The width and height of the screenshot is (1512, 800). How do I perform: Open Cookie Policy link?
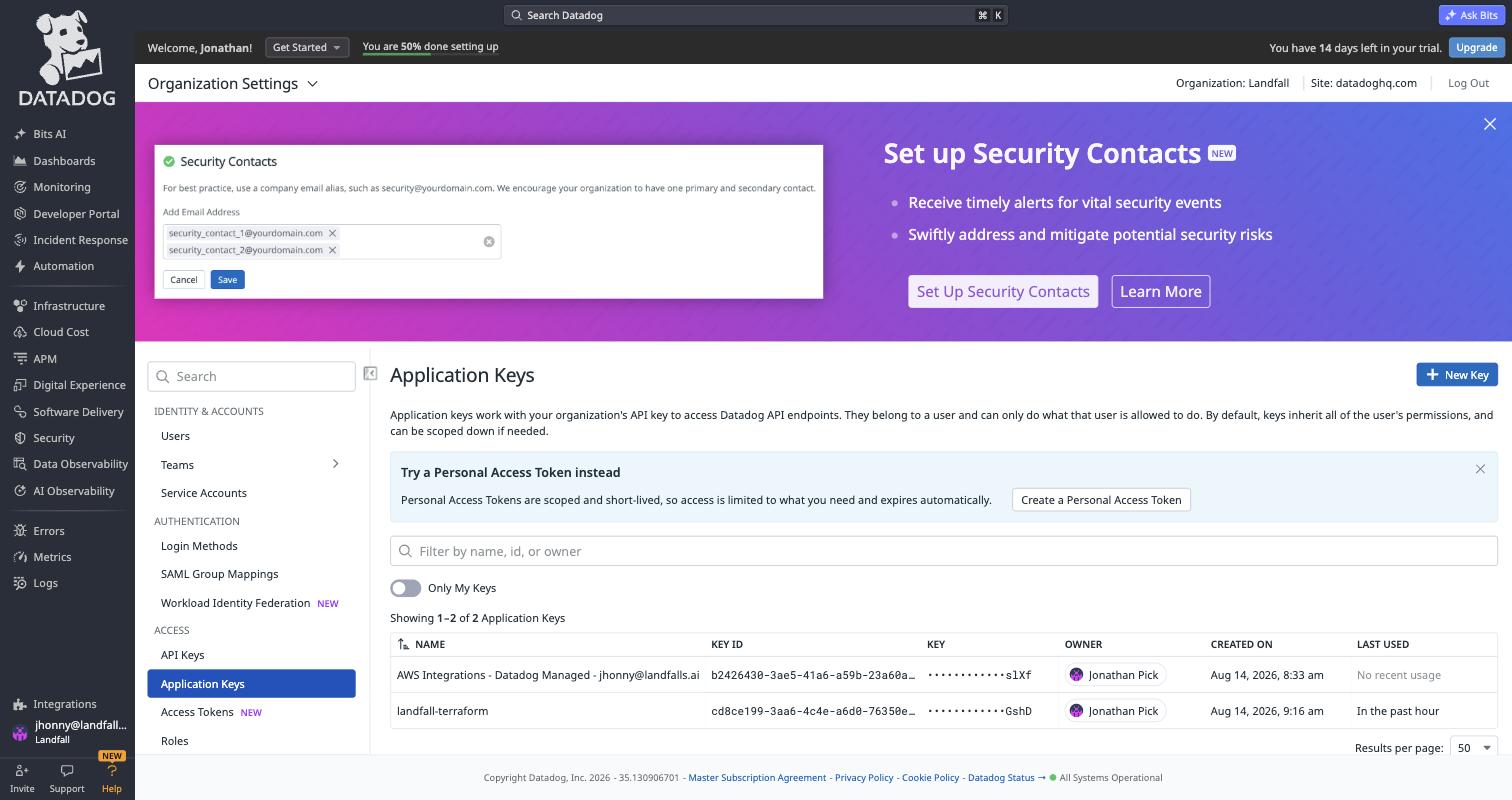[930, 778]
